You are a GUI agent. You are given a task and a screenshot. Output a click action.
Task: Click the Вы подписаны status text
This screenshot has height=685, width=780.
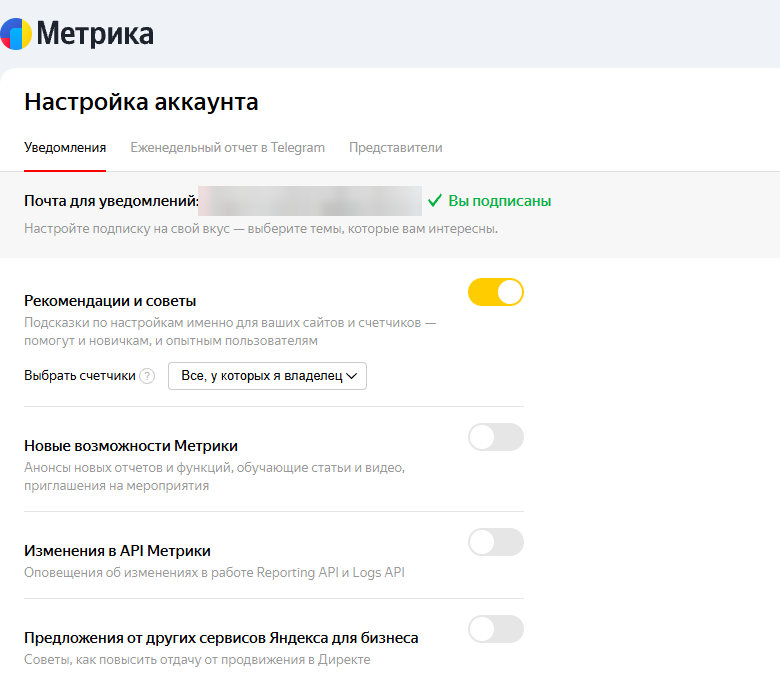point(500,200)
